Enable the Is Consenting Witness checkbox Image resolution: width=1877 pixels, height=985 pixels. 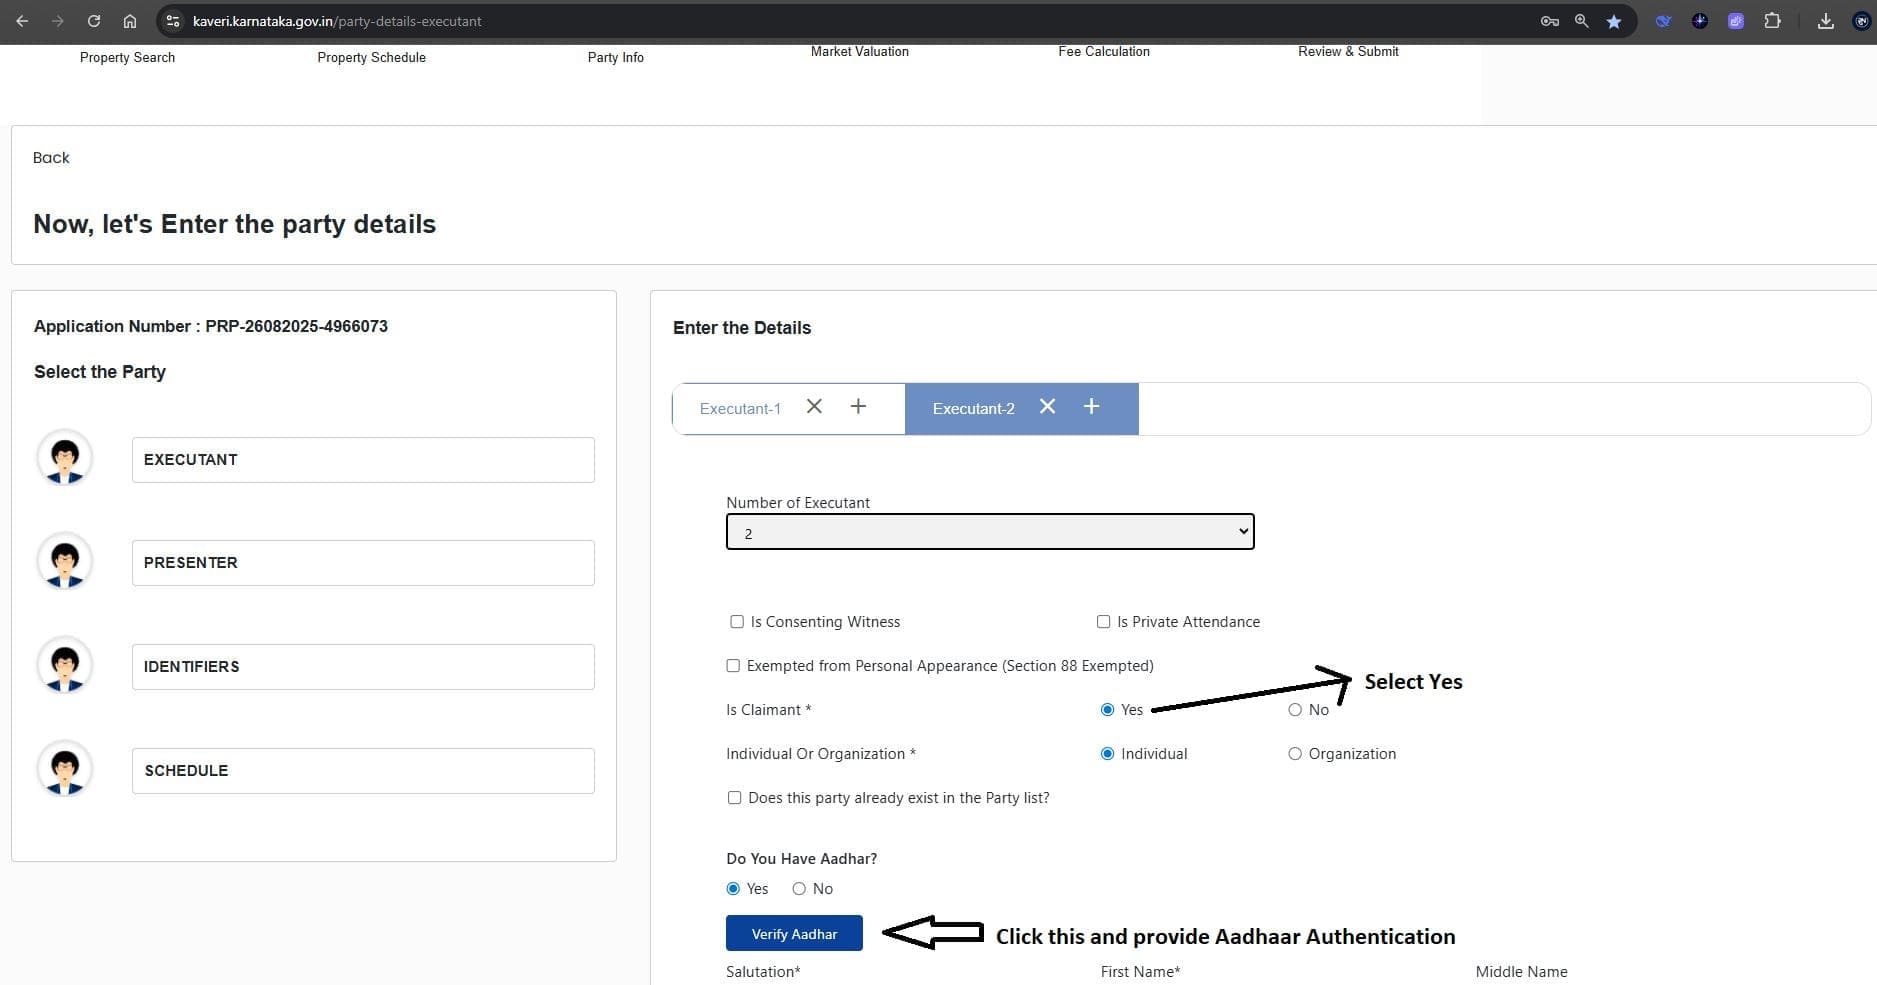[x=737, y=622]
